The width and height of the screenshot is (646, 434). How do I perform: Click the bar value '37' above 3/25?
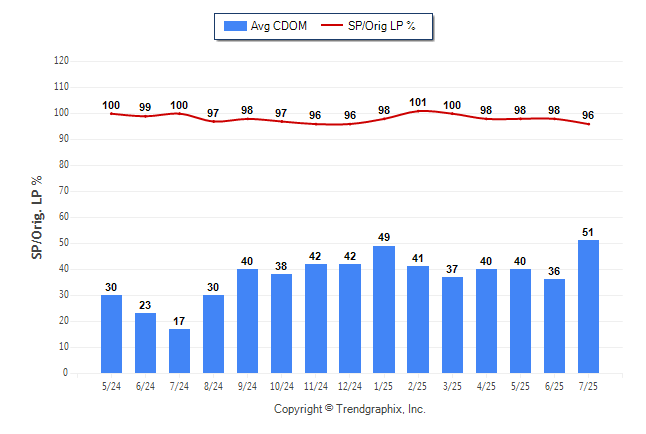pos(452,269)
